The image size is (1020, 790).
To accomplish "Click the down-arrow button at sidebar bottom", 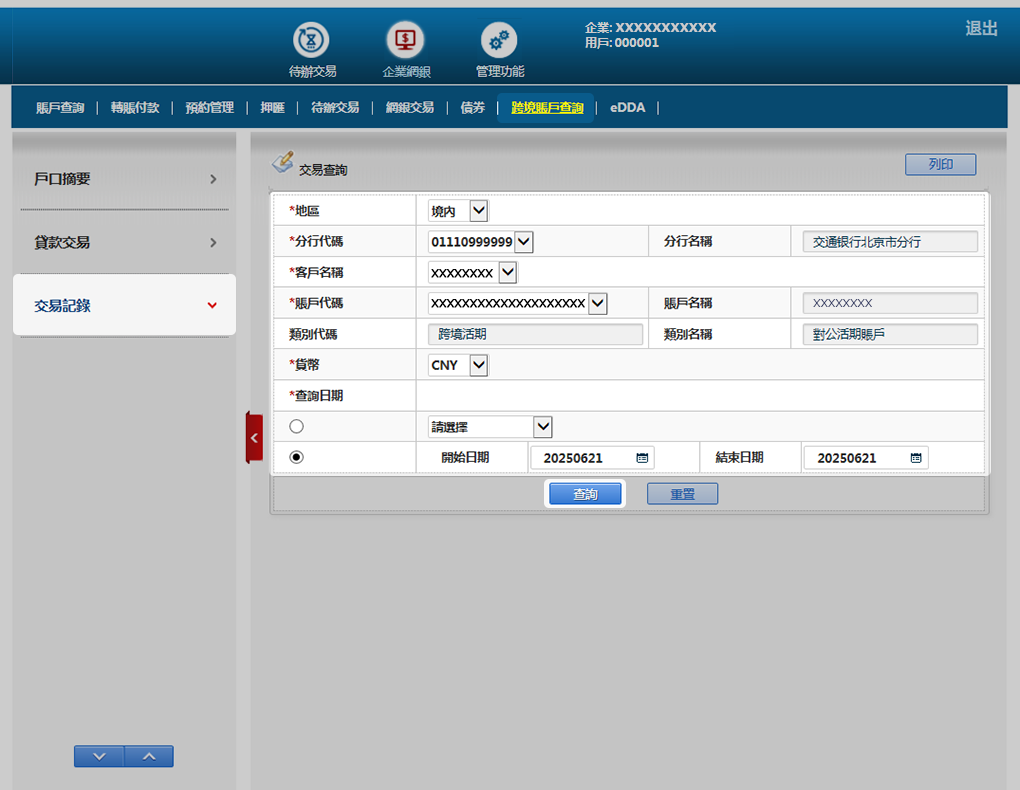I will pos(99,756).
